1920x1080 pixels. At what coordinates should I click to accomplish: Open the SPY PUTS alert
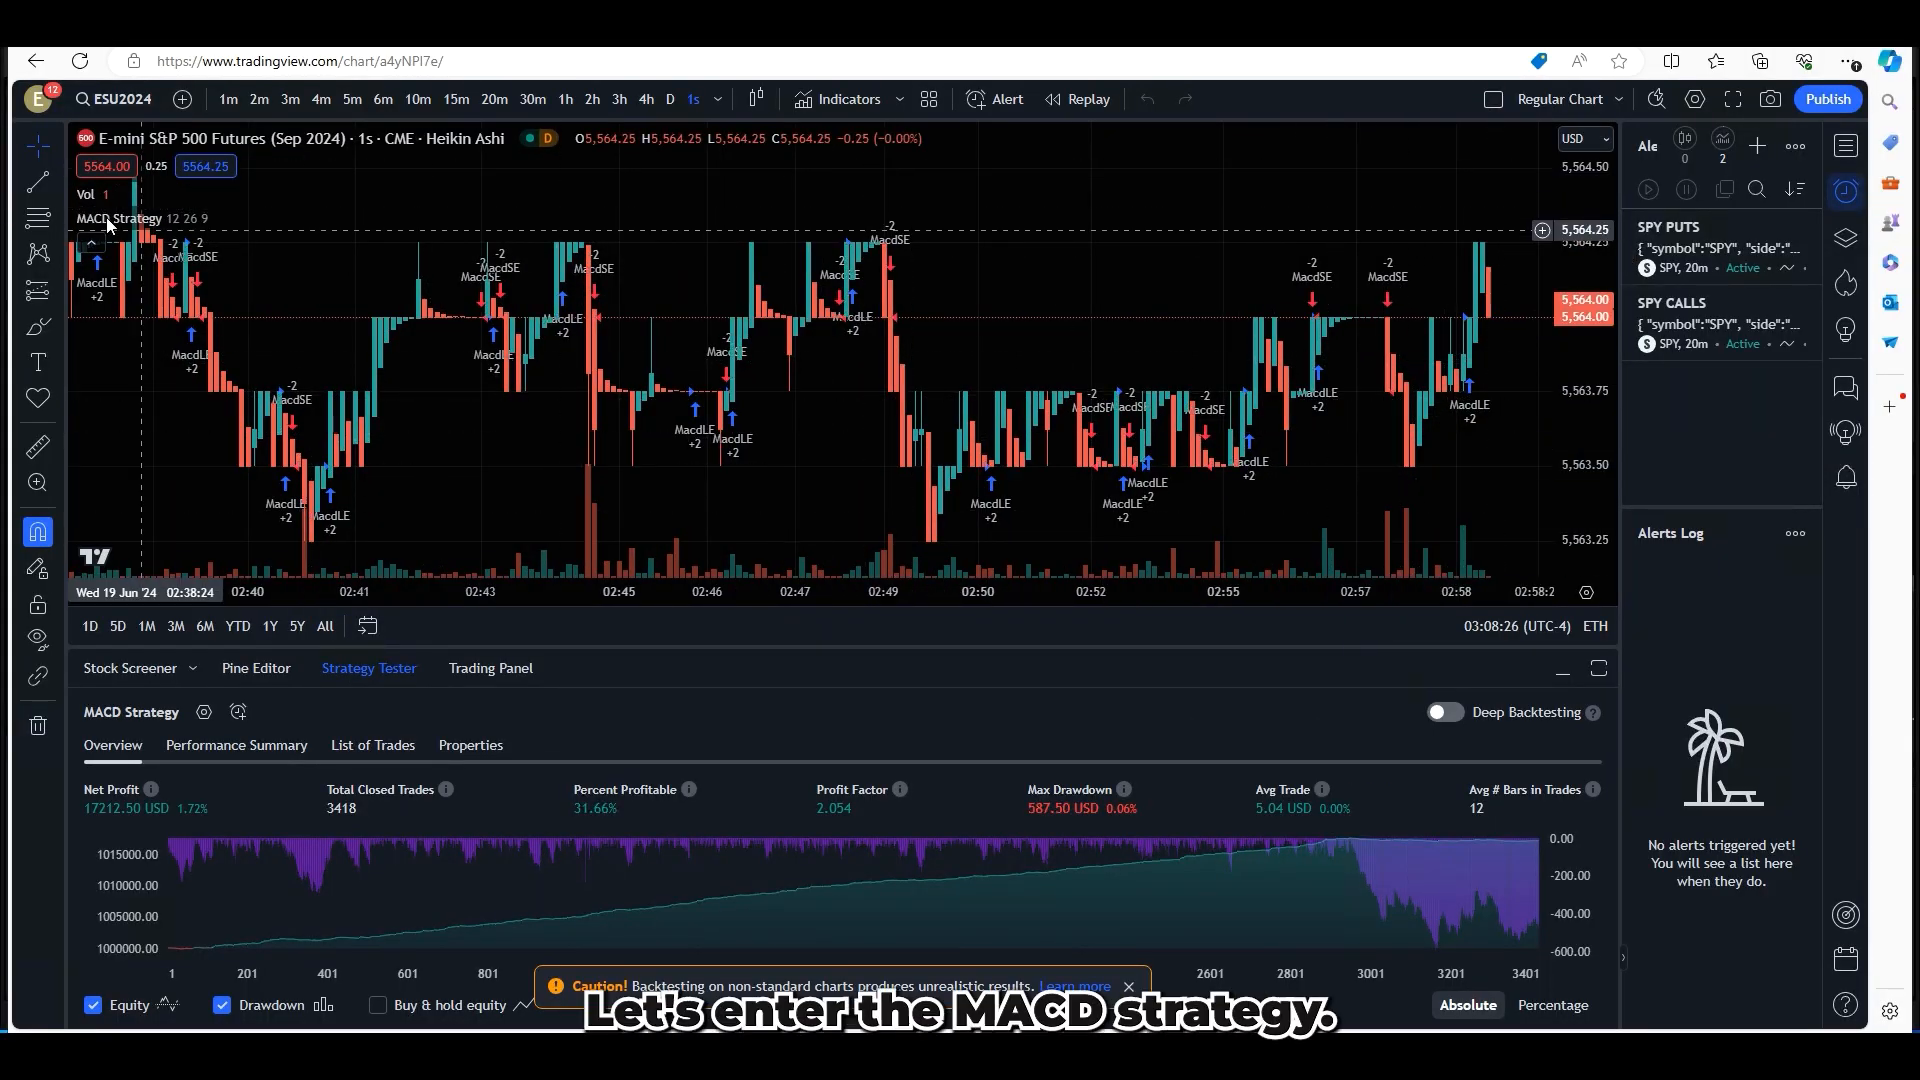(x=1722, y=247)
